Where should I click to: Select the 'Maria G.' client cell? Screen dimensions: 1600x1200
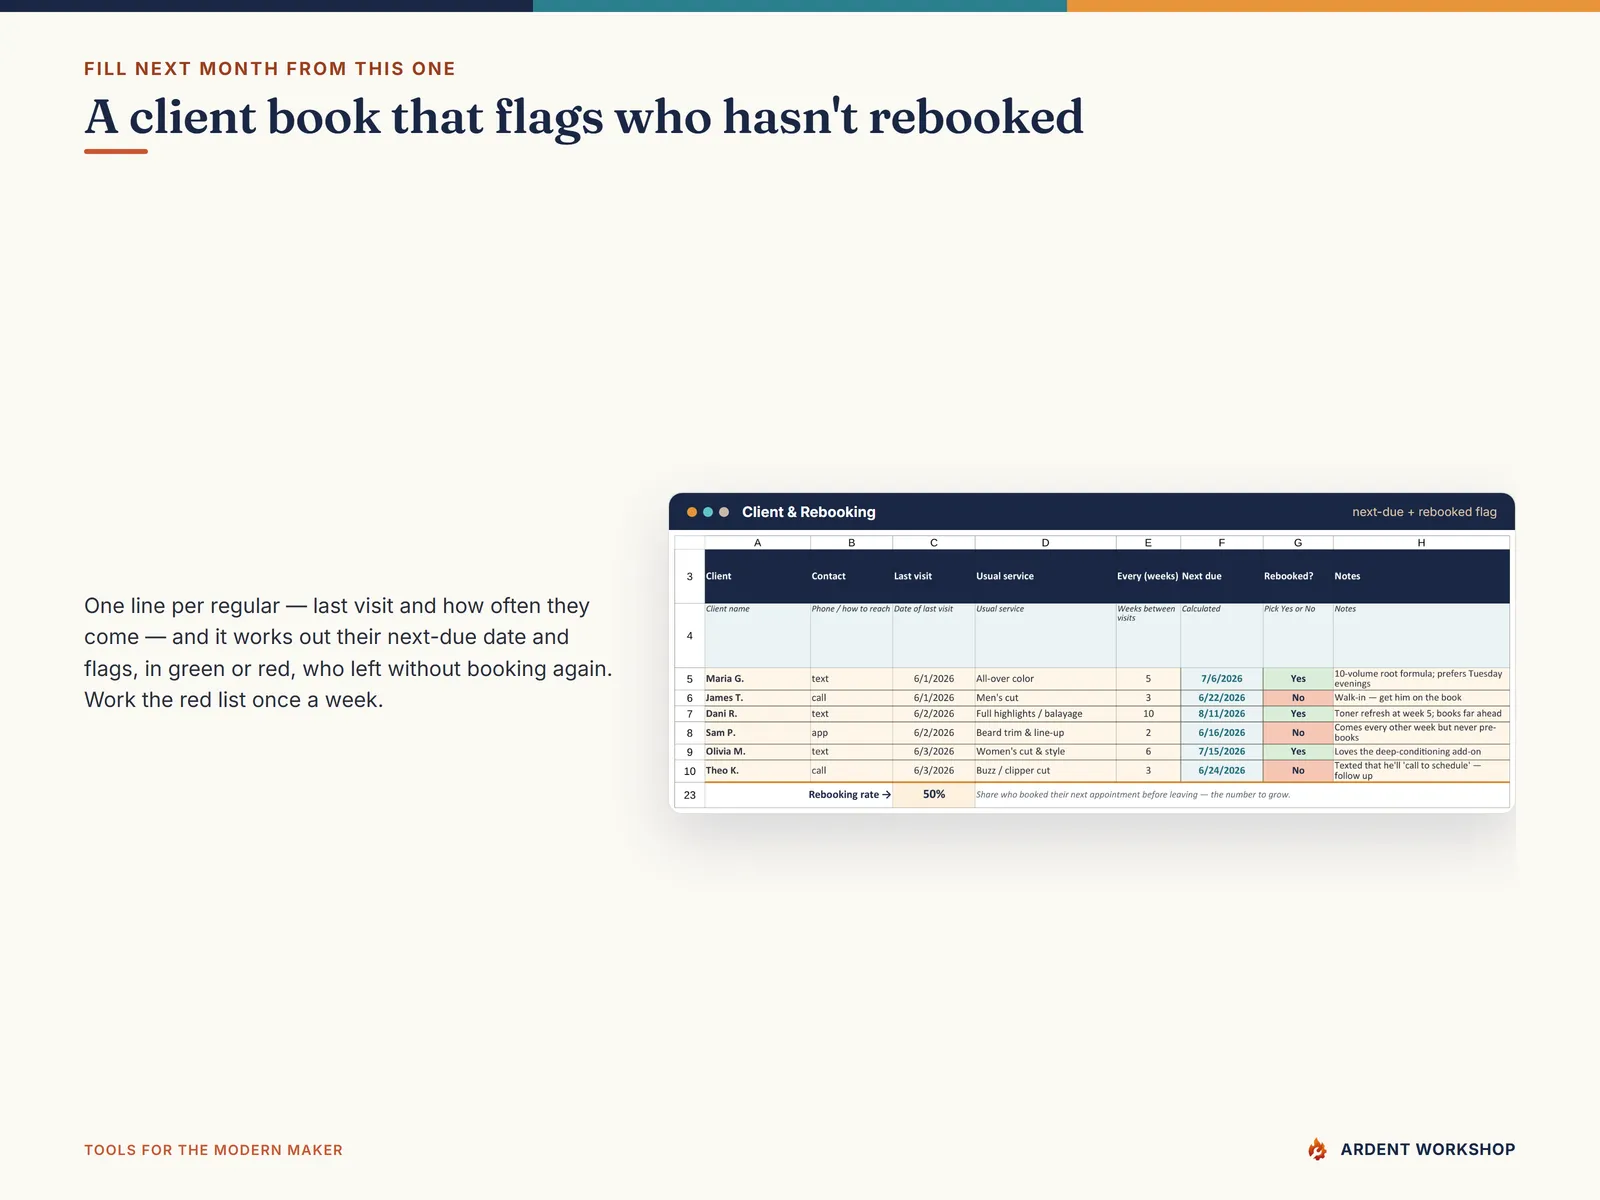(757, 679)
